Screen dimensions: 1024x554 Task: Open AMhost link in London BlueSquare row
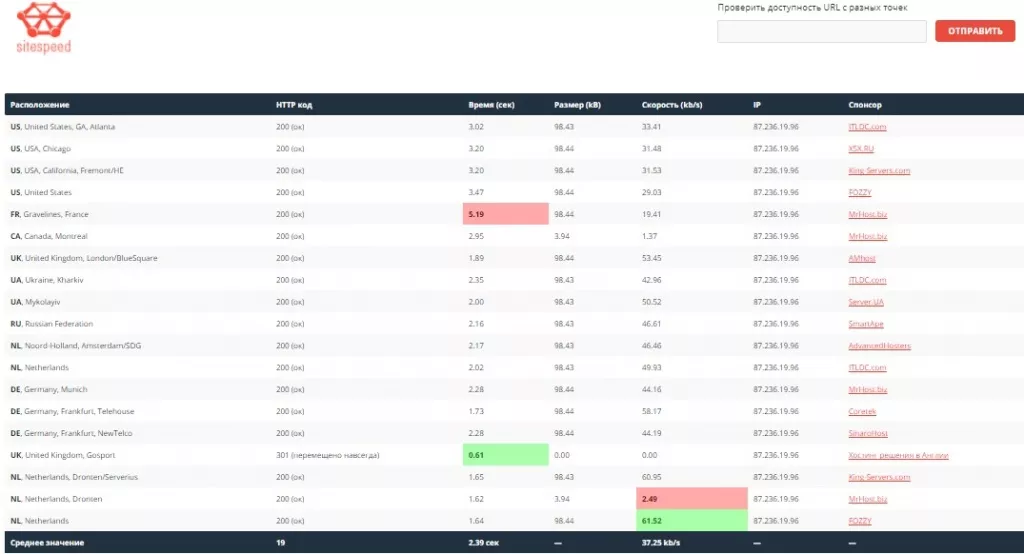[x=861, y=258]
